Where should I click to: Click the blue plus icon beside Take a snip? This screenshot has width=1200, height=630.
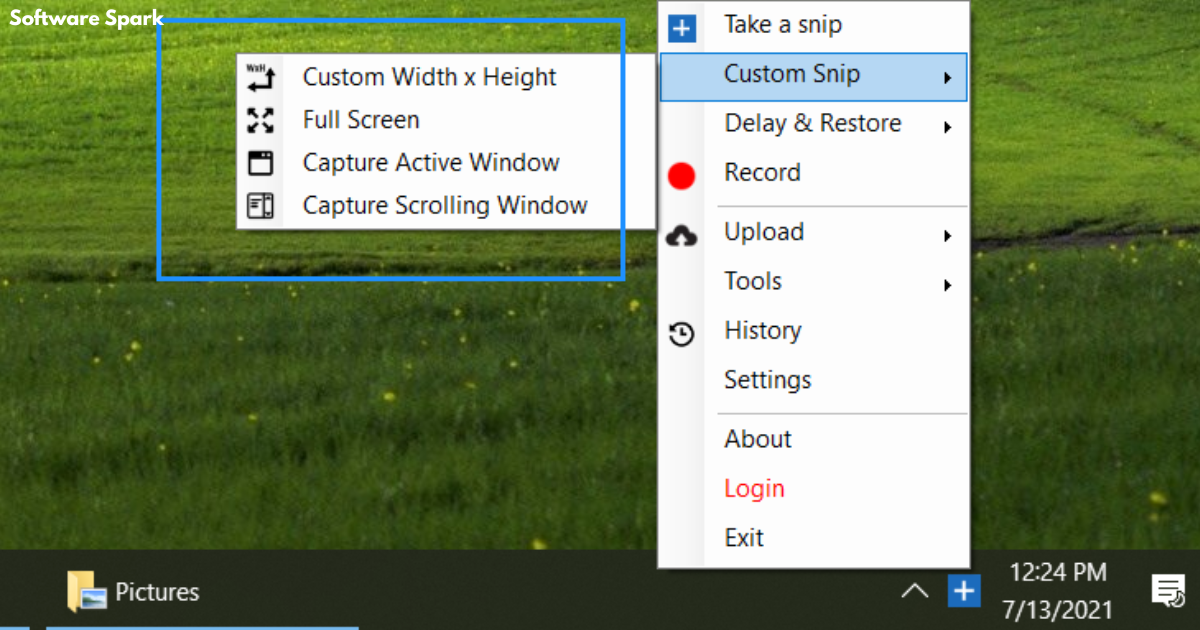point(681,28)
